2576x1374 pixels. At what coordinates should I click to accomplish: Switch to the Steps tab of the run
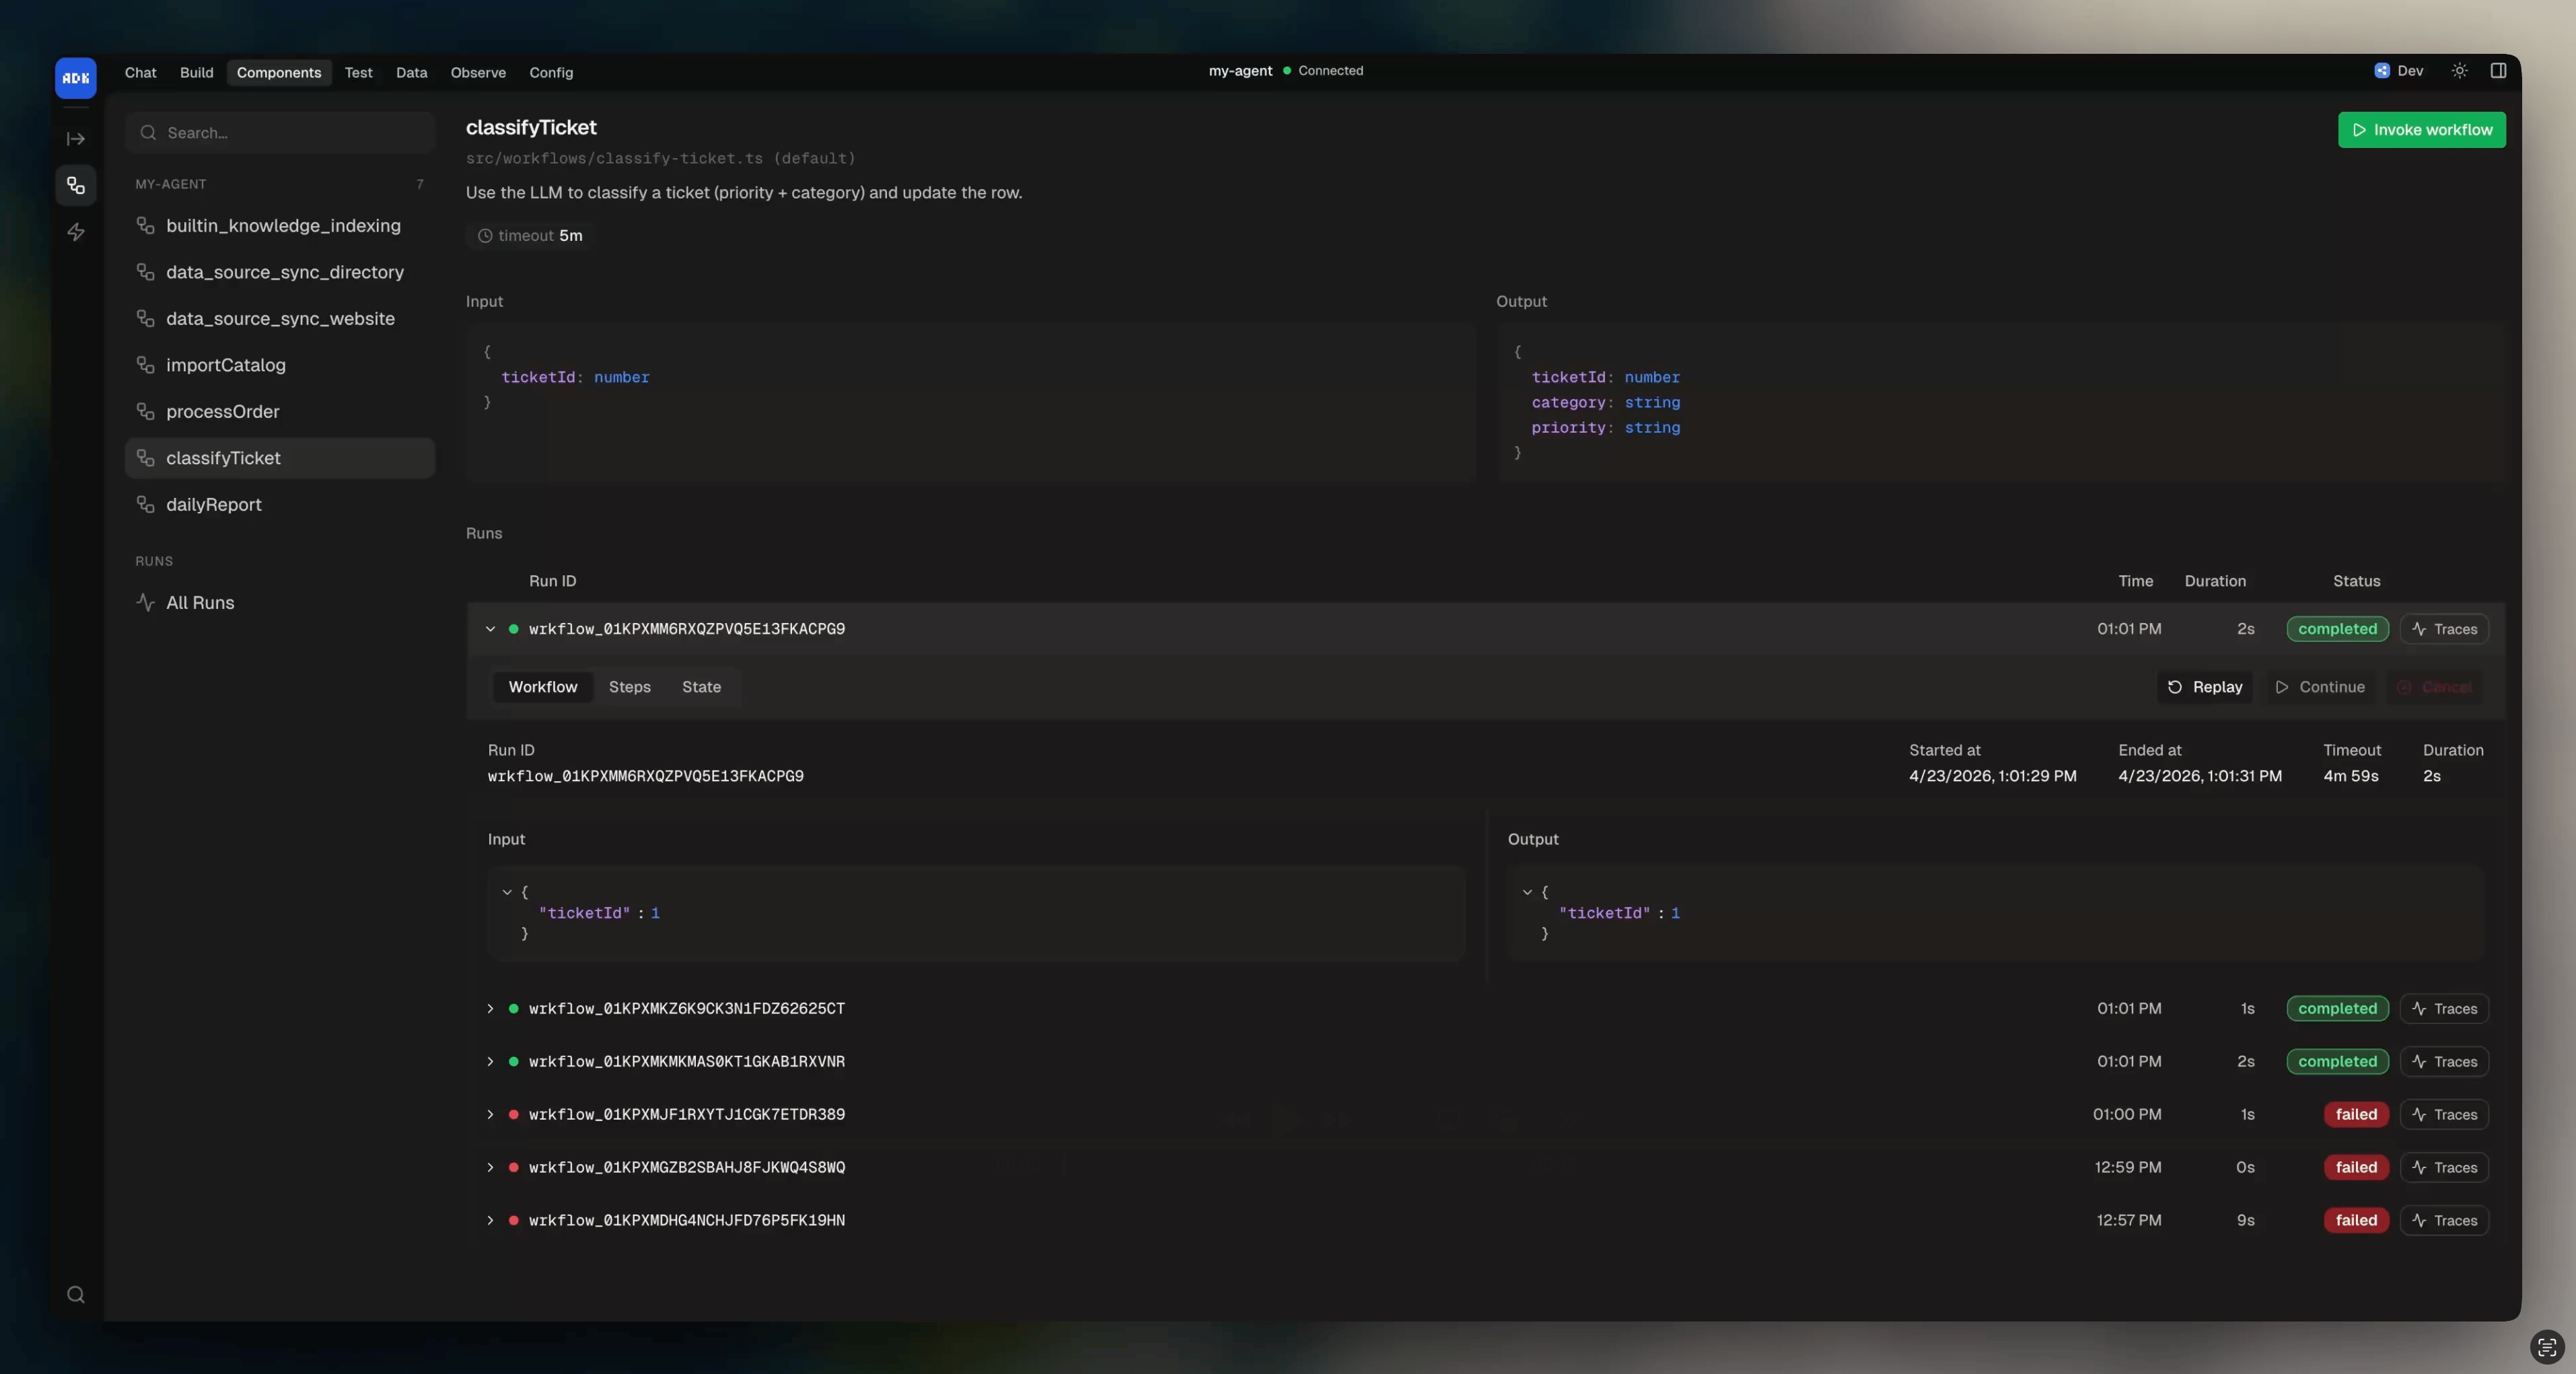[x=629, y=687]
